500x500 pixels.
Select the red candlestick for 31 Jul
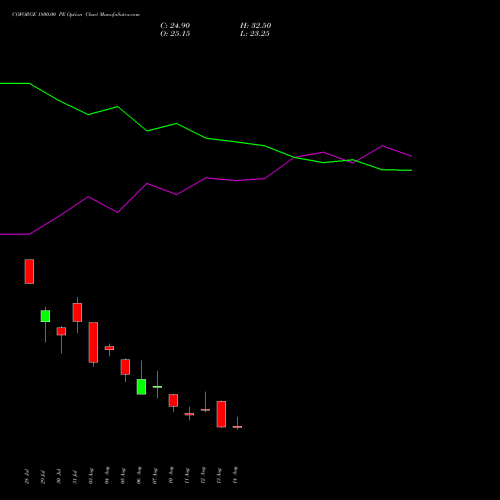(77, 312)
